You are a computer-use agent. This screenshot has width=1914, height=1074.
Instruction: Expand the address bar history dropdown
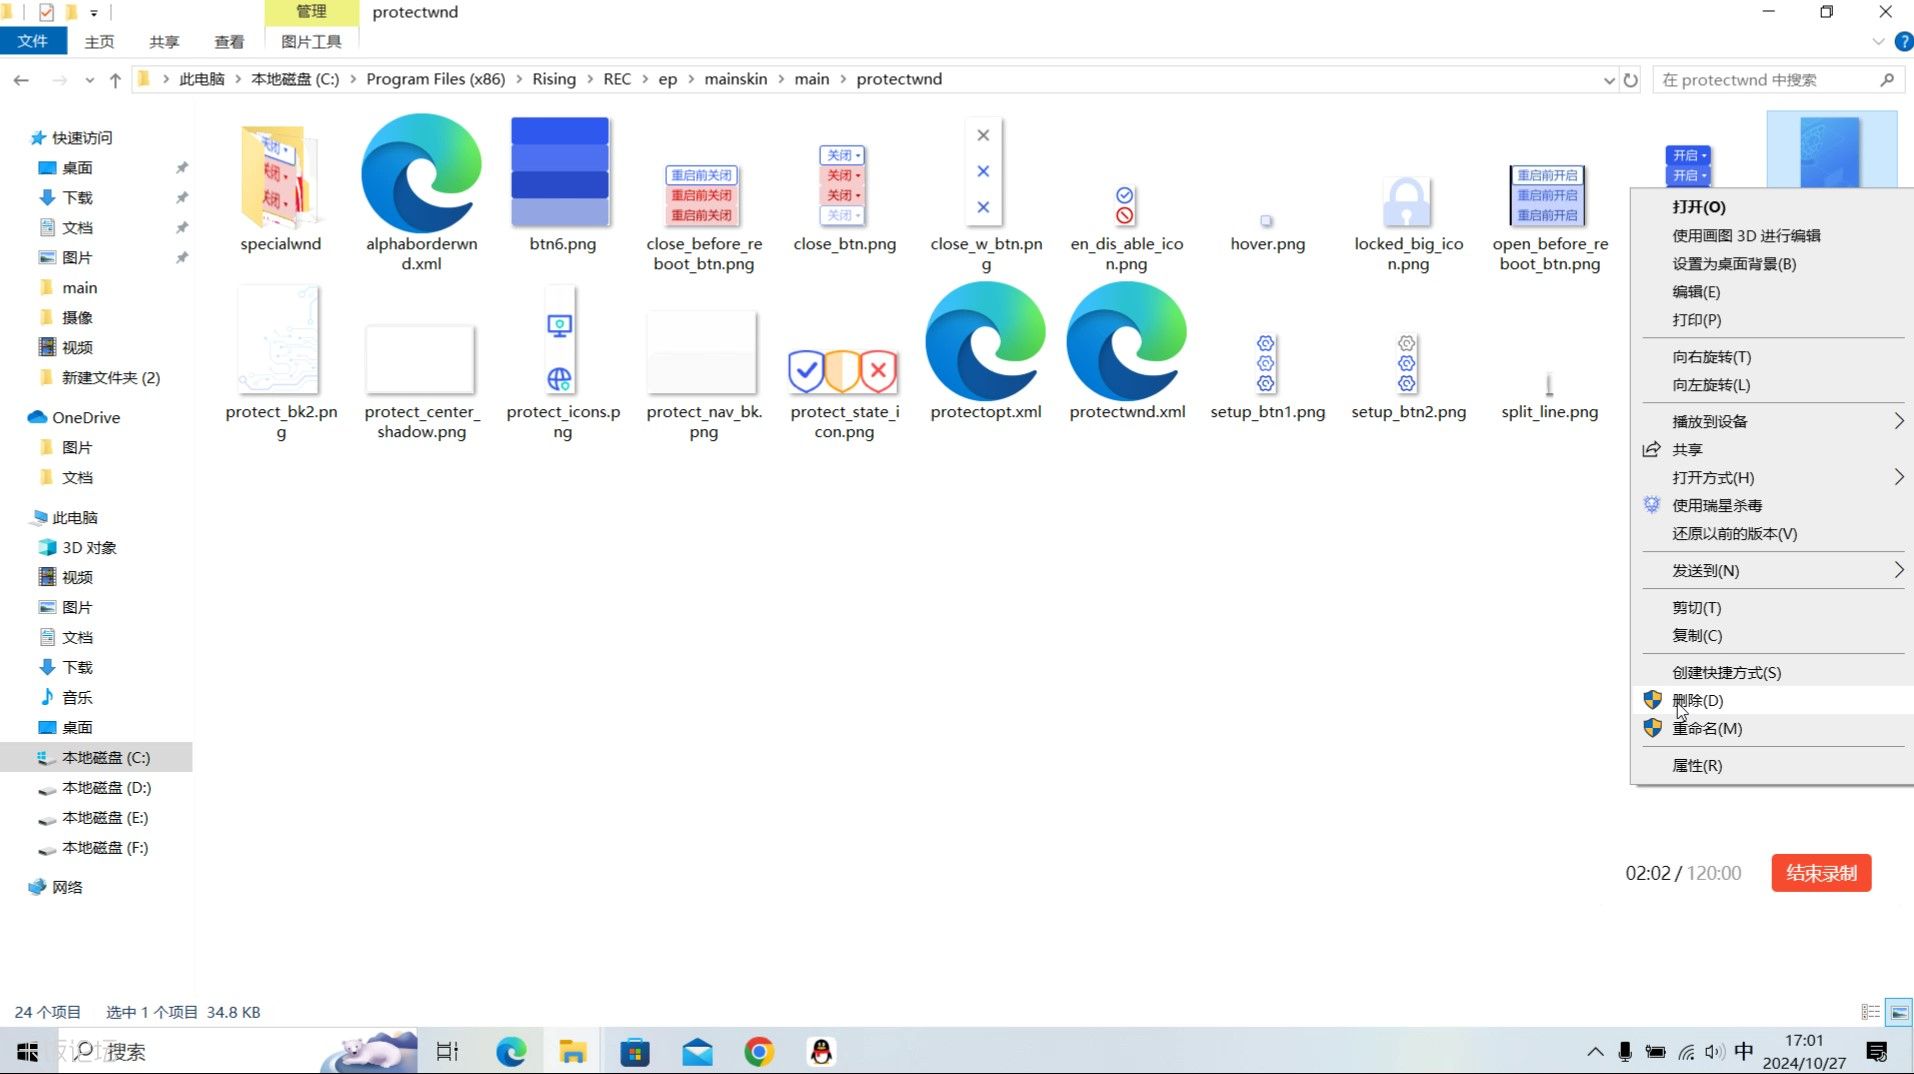(1608, 80)
